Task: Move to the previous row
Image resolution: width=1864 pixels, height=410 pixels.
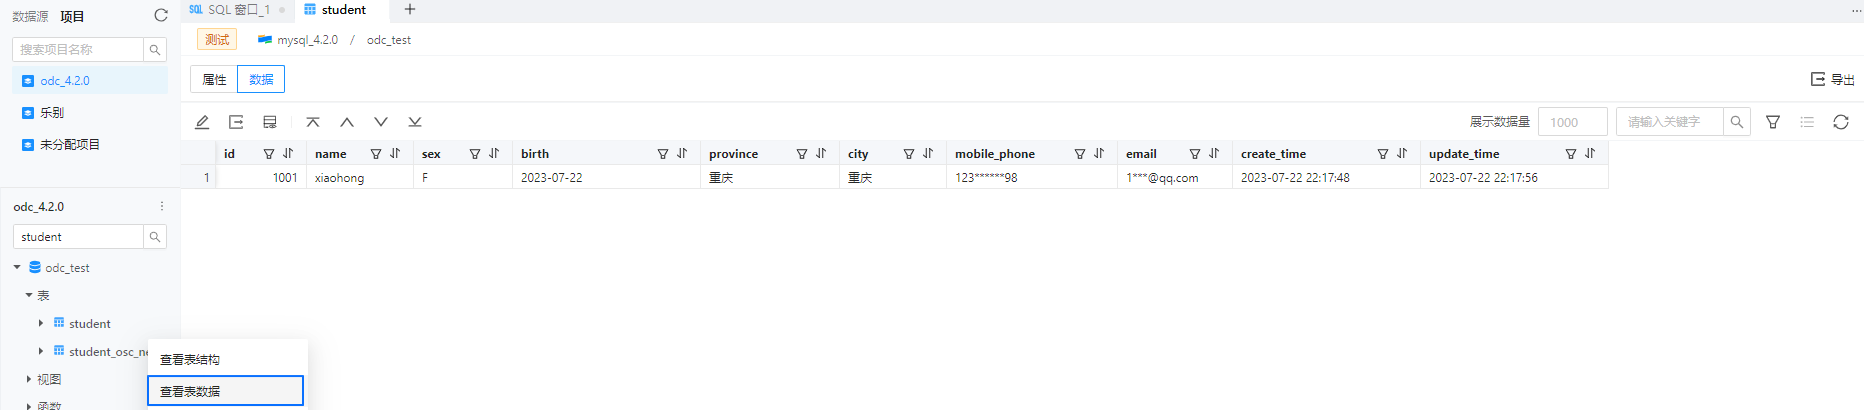Action: pyautogui.click(x=347, y=122)
